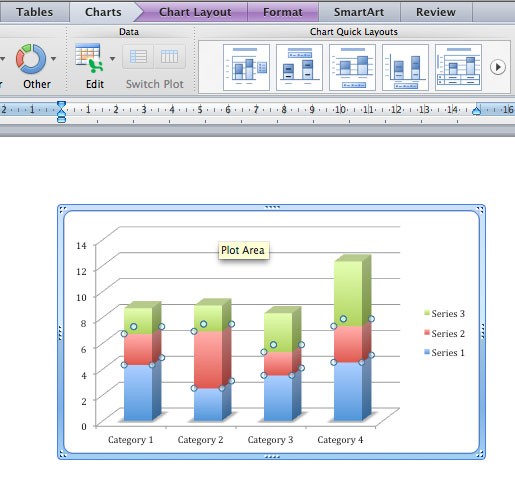The width and height of the screenshot is (515, 487).
Task: Apply fourth quick layout with axis titles
Action: tap(405, 67)
